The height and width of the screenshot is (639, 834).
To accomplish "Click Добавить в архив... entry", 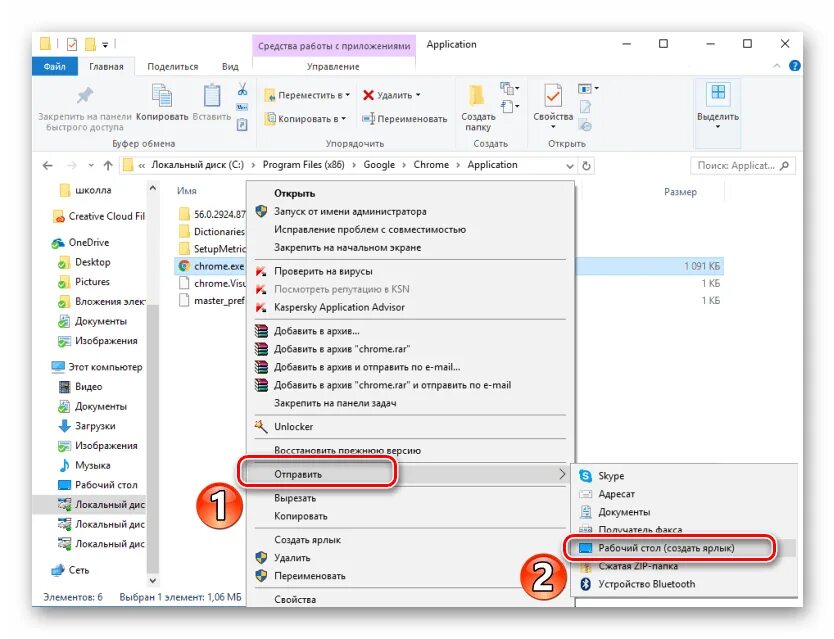I will coord(316,331).
